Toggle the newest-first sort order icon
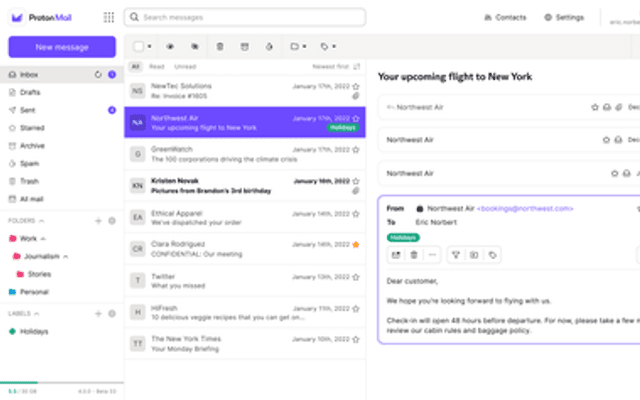Image resolution: width=640 pixels, height=400 pixels. 357,67
